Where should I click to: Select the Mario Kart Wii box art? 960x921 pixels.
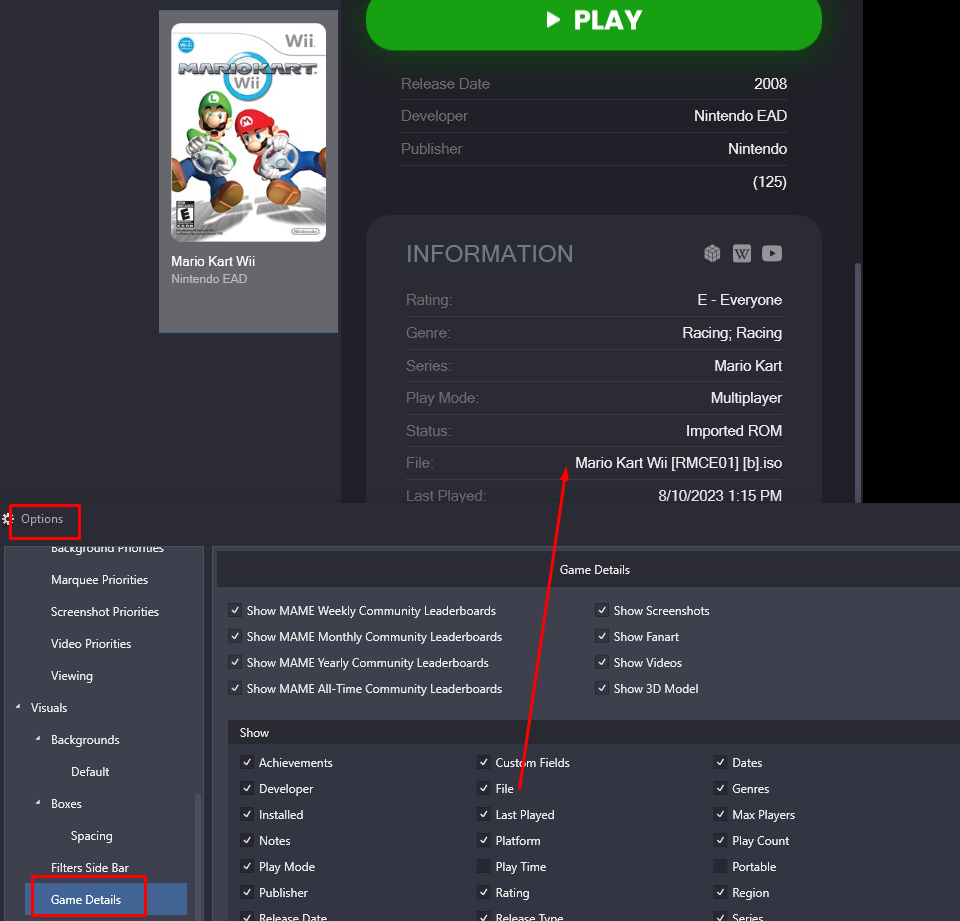(249, 132)
